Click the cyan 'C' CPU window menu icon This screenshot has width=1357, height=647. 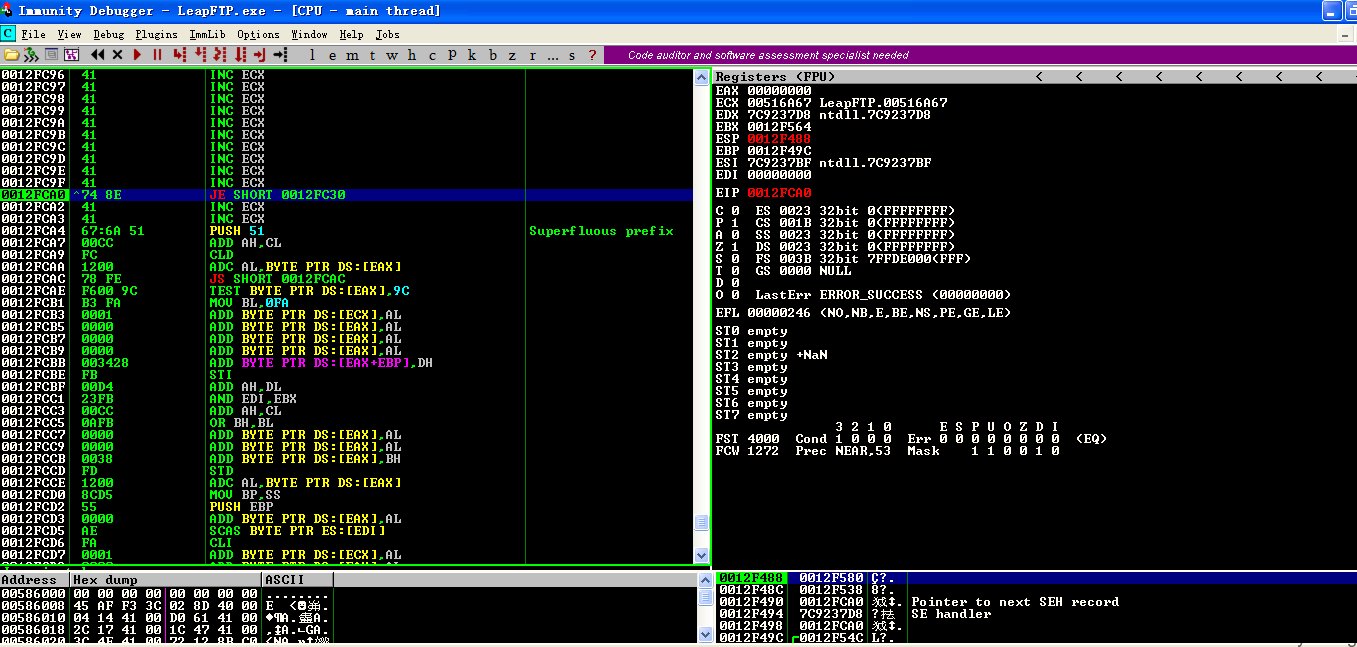pos(9,34)
